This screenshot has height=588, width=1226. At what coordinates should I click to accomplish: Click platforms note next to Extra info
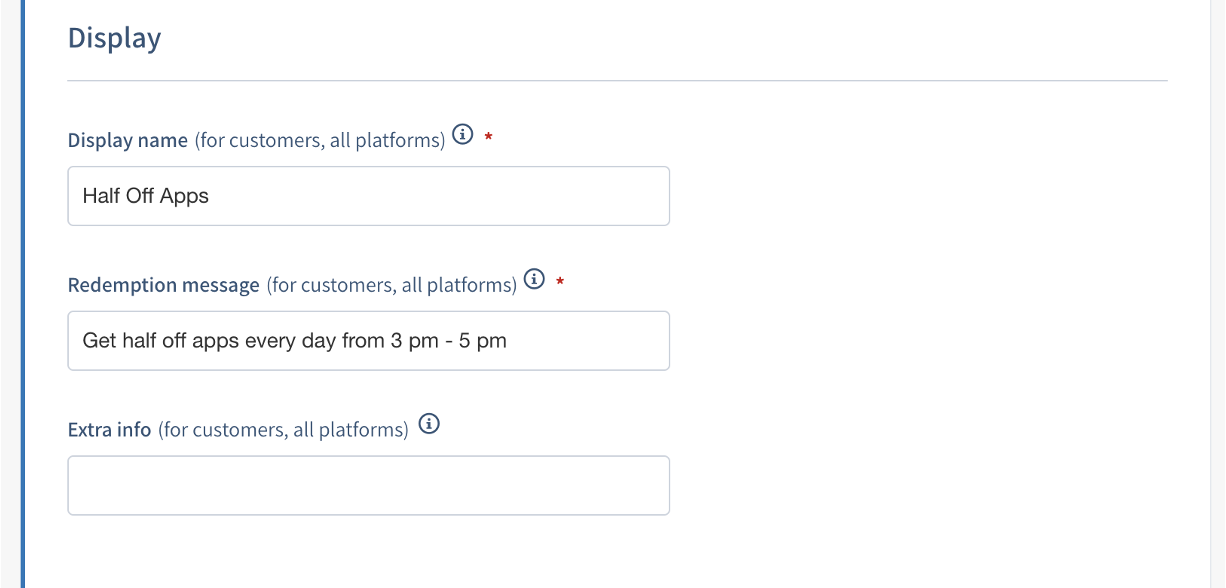coord(283,430)
